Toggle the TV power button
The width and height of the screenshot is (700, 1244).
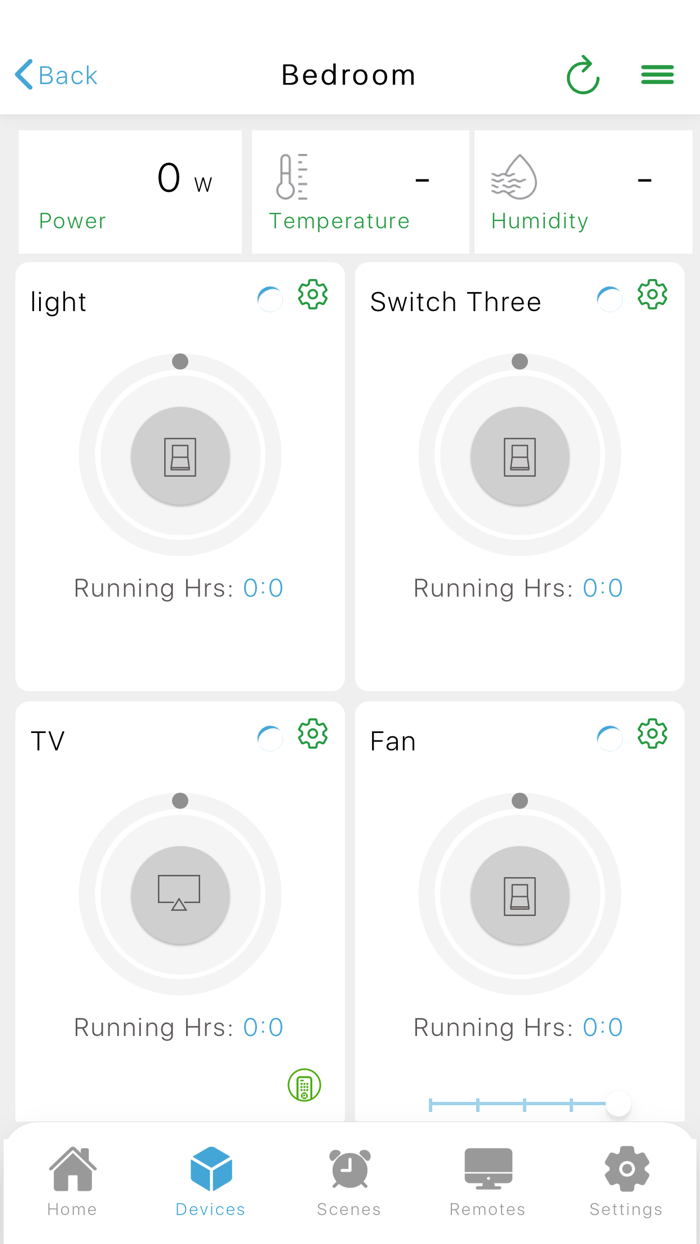pos(179,895)
